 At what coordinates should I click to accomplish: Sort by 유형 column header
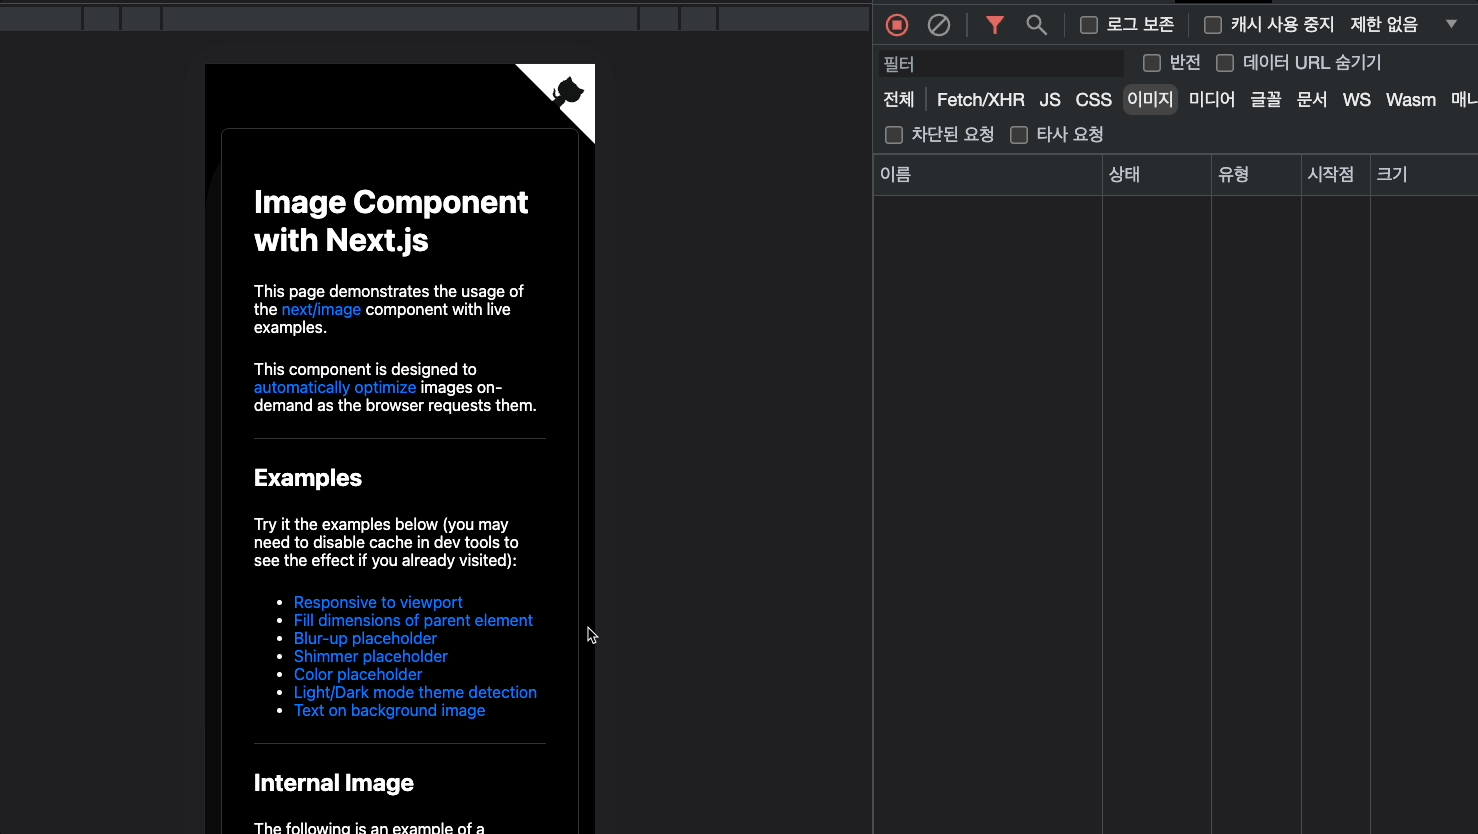click(1256, 175)
